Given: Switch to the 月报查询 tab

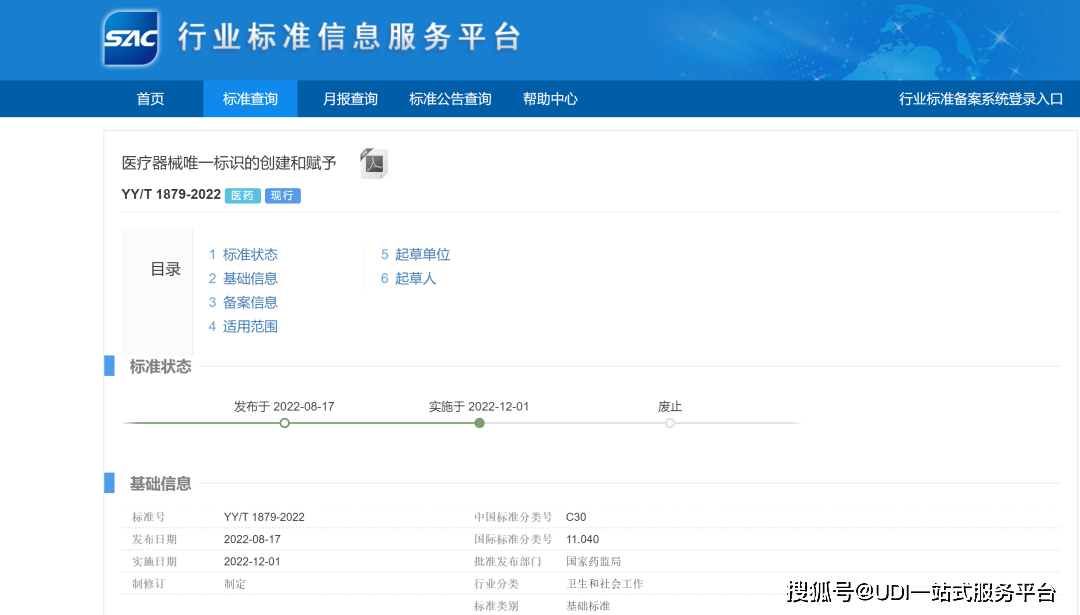Looking at the screenshot, I should point(350,98).
